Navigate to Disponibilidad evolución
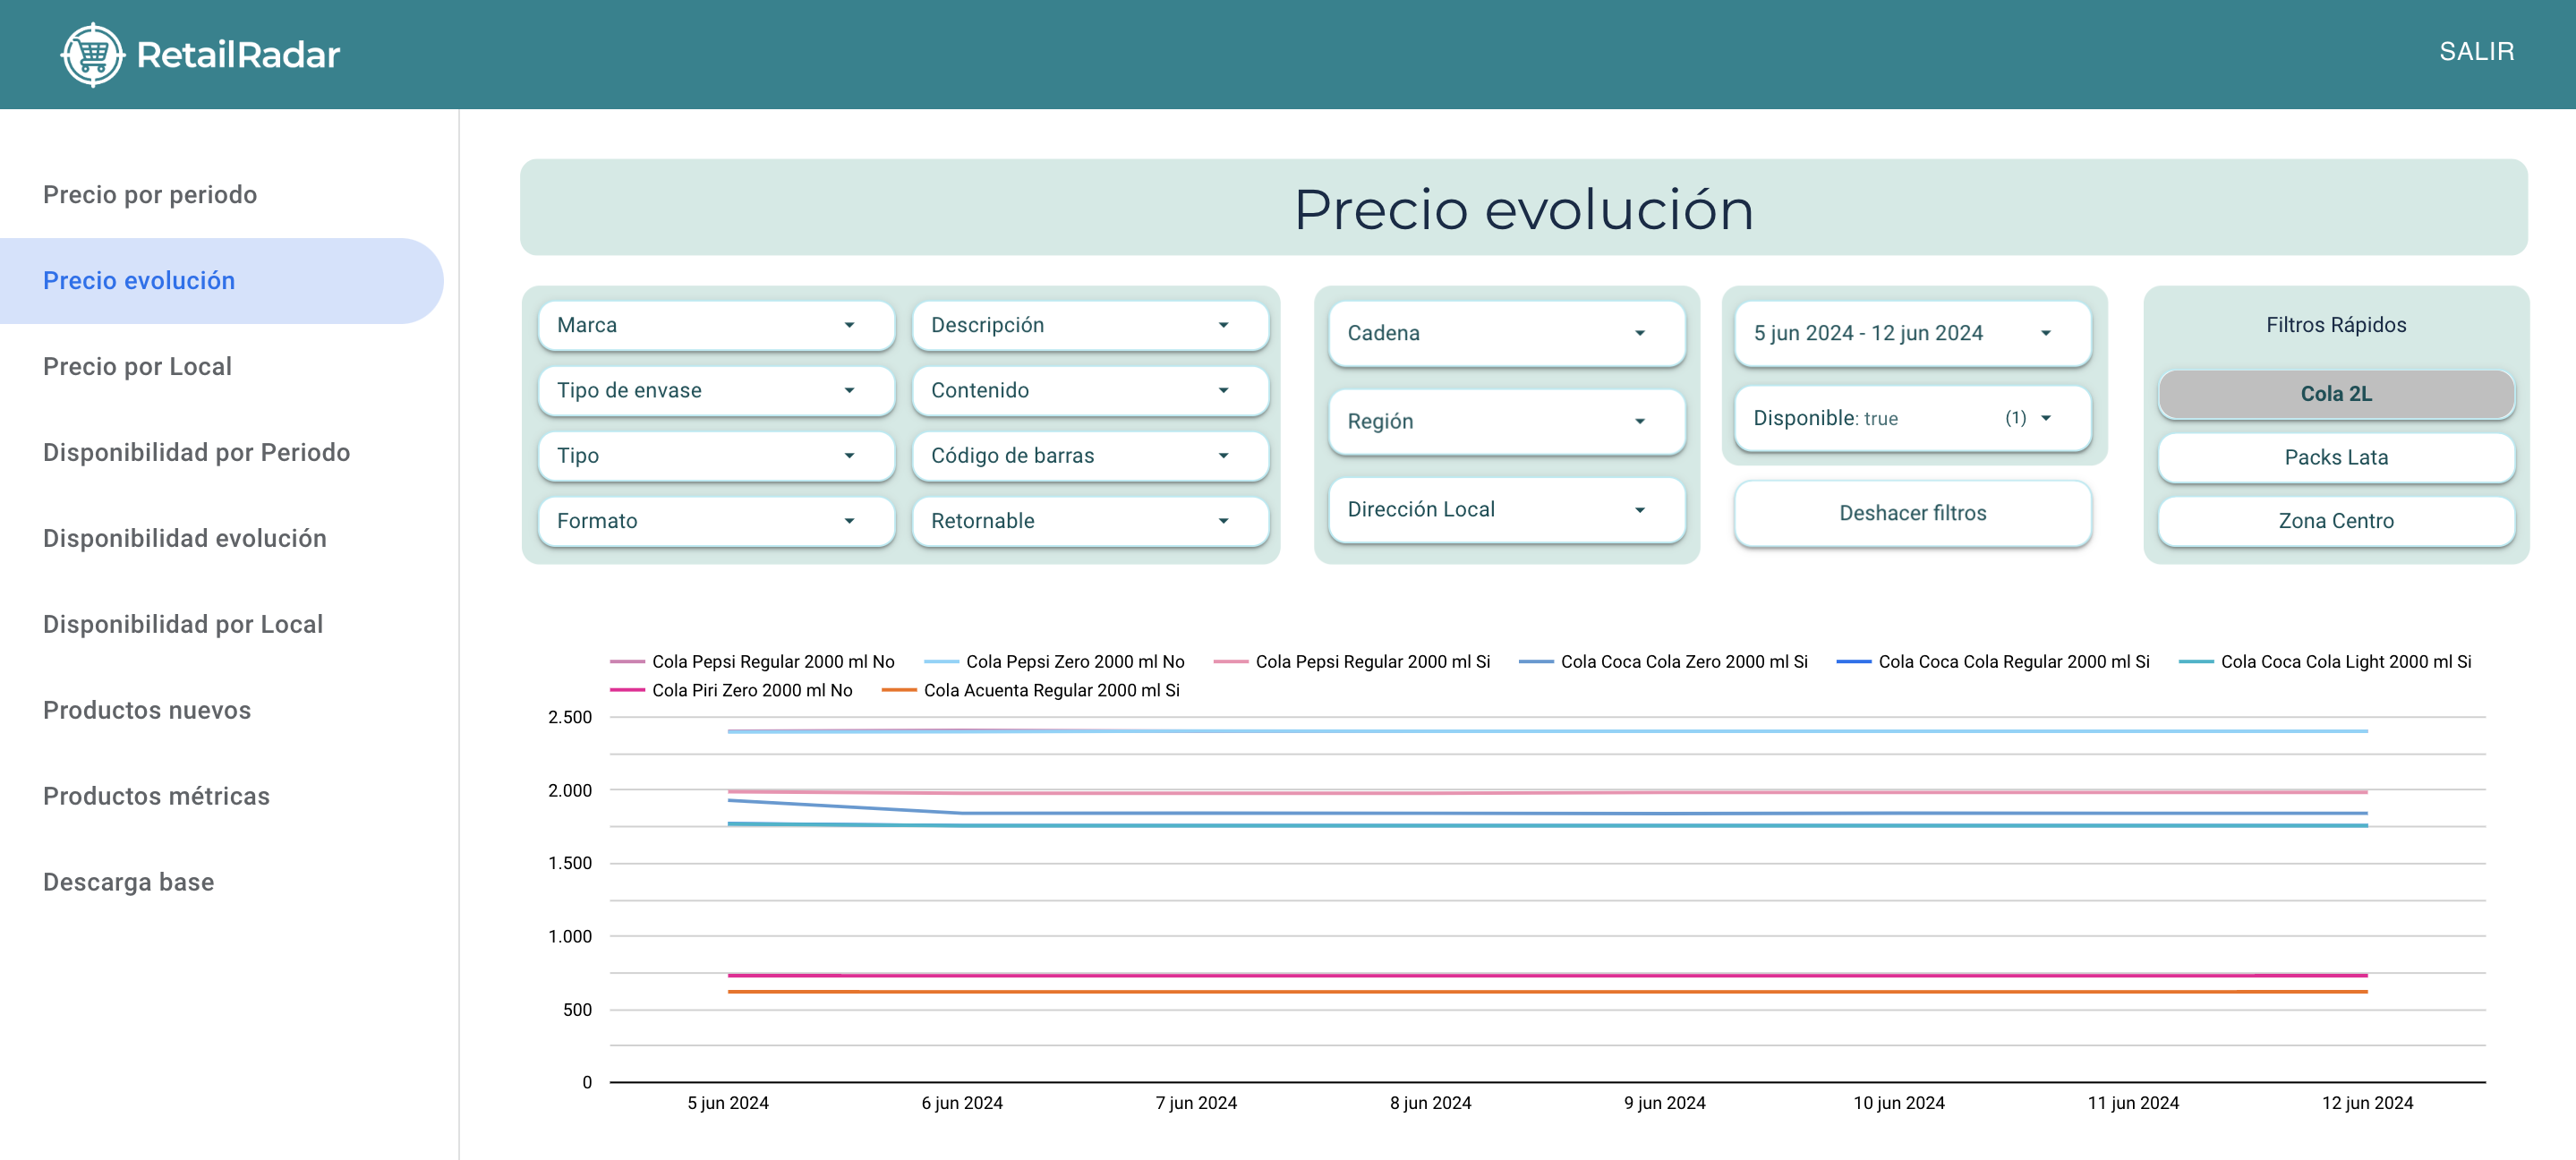Image resolution: width=2576 pixels, height=1160 pixels. click(185, 539)
